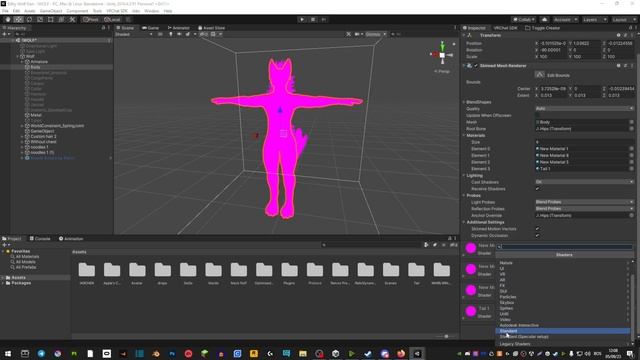Select the Hand tool in the toolbar
Viewport: 640px width, 360px height.
click(x=8, y=20)
